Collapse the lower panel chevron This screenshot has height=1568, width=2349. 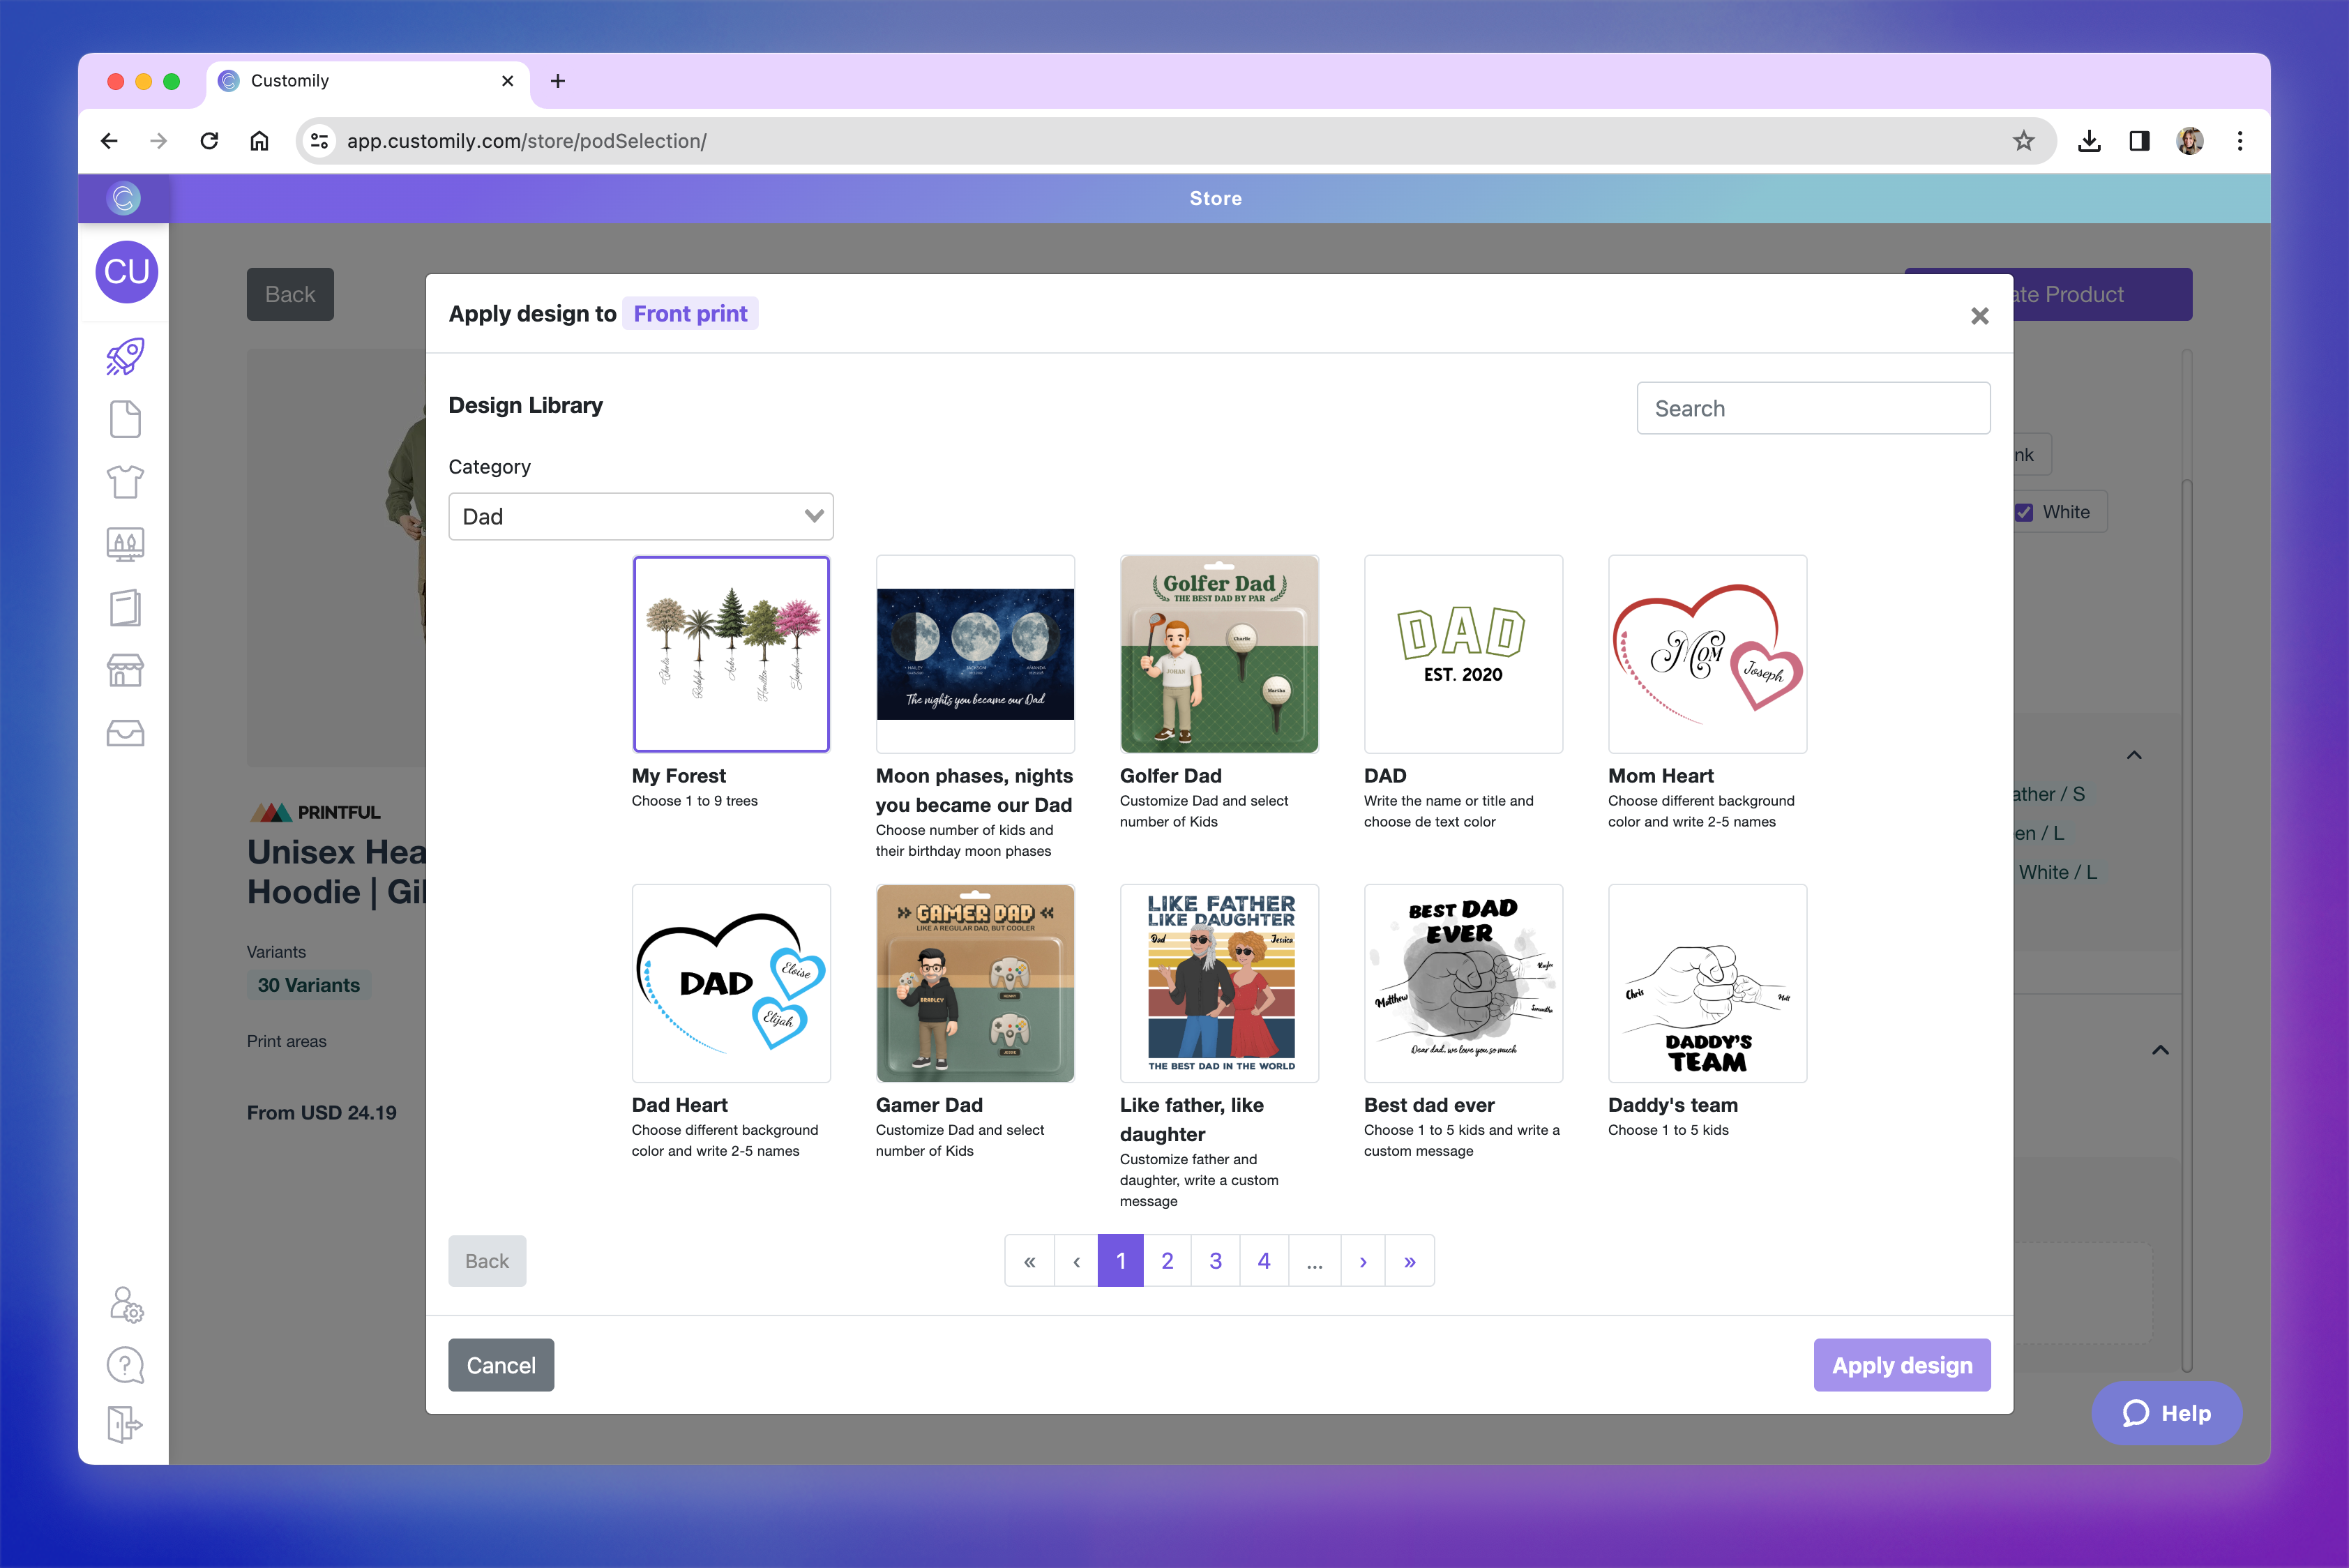pos(2160,1050)
